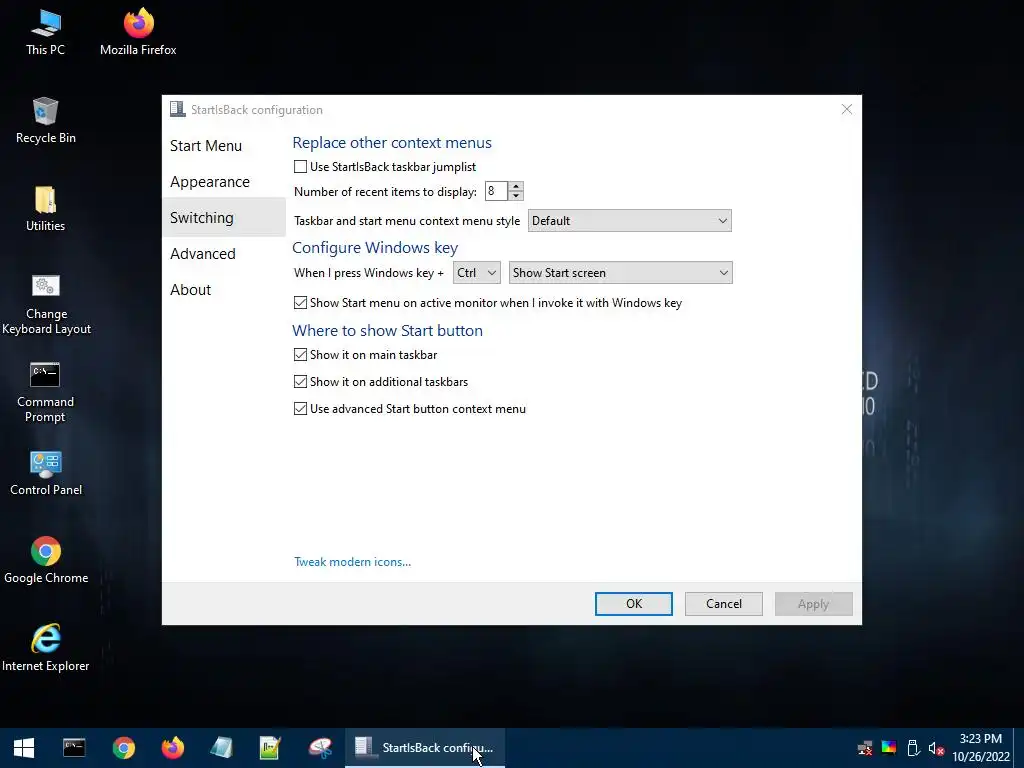
Task: Click the Tweak modern icons link
Action: click(353, 562)
